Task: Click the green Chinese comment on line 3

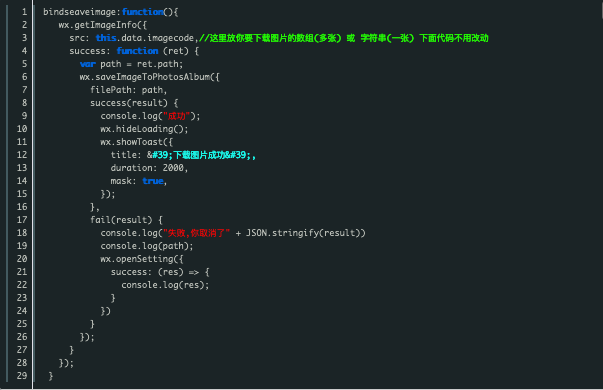Action: [344, 38]
